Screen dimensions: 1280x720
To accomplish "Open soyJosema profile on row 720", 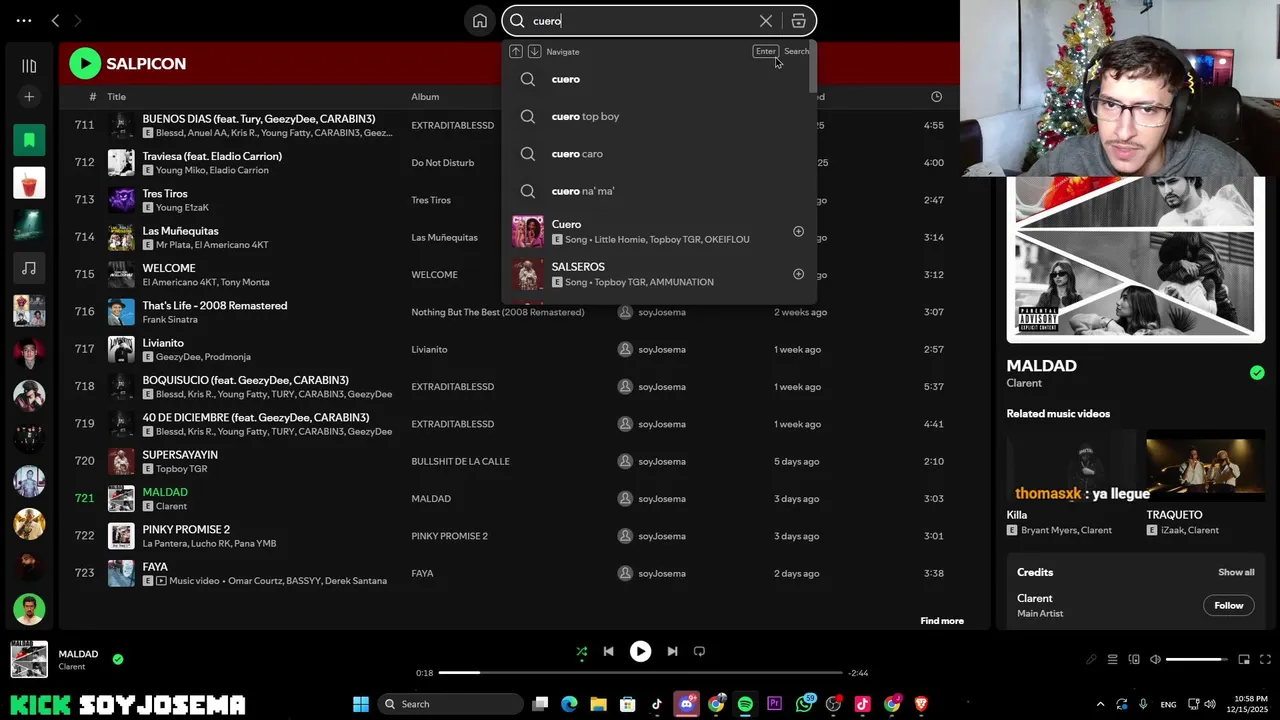I will [x=662, y=462].
